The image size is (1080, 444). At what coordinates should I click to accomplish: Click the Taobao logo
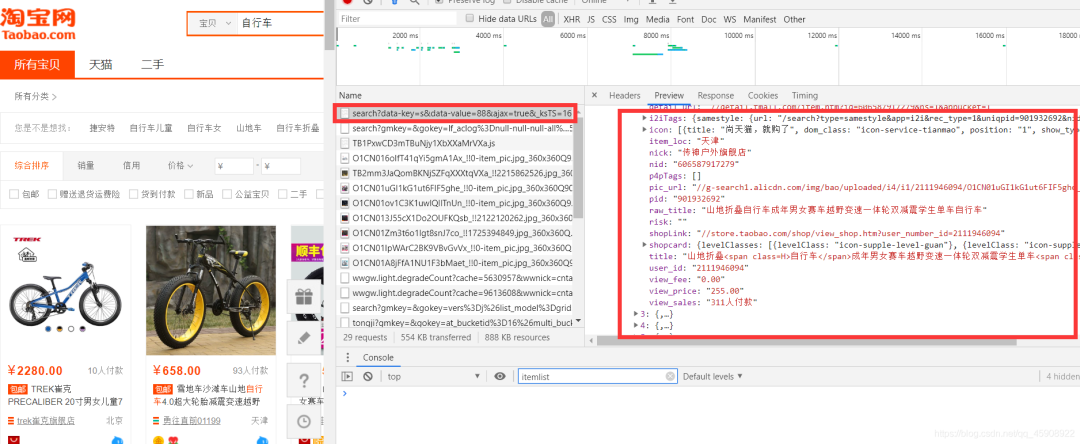coord(39,24)
